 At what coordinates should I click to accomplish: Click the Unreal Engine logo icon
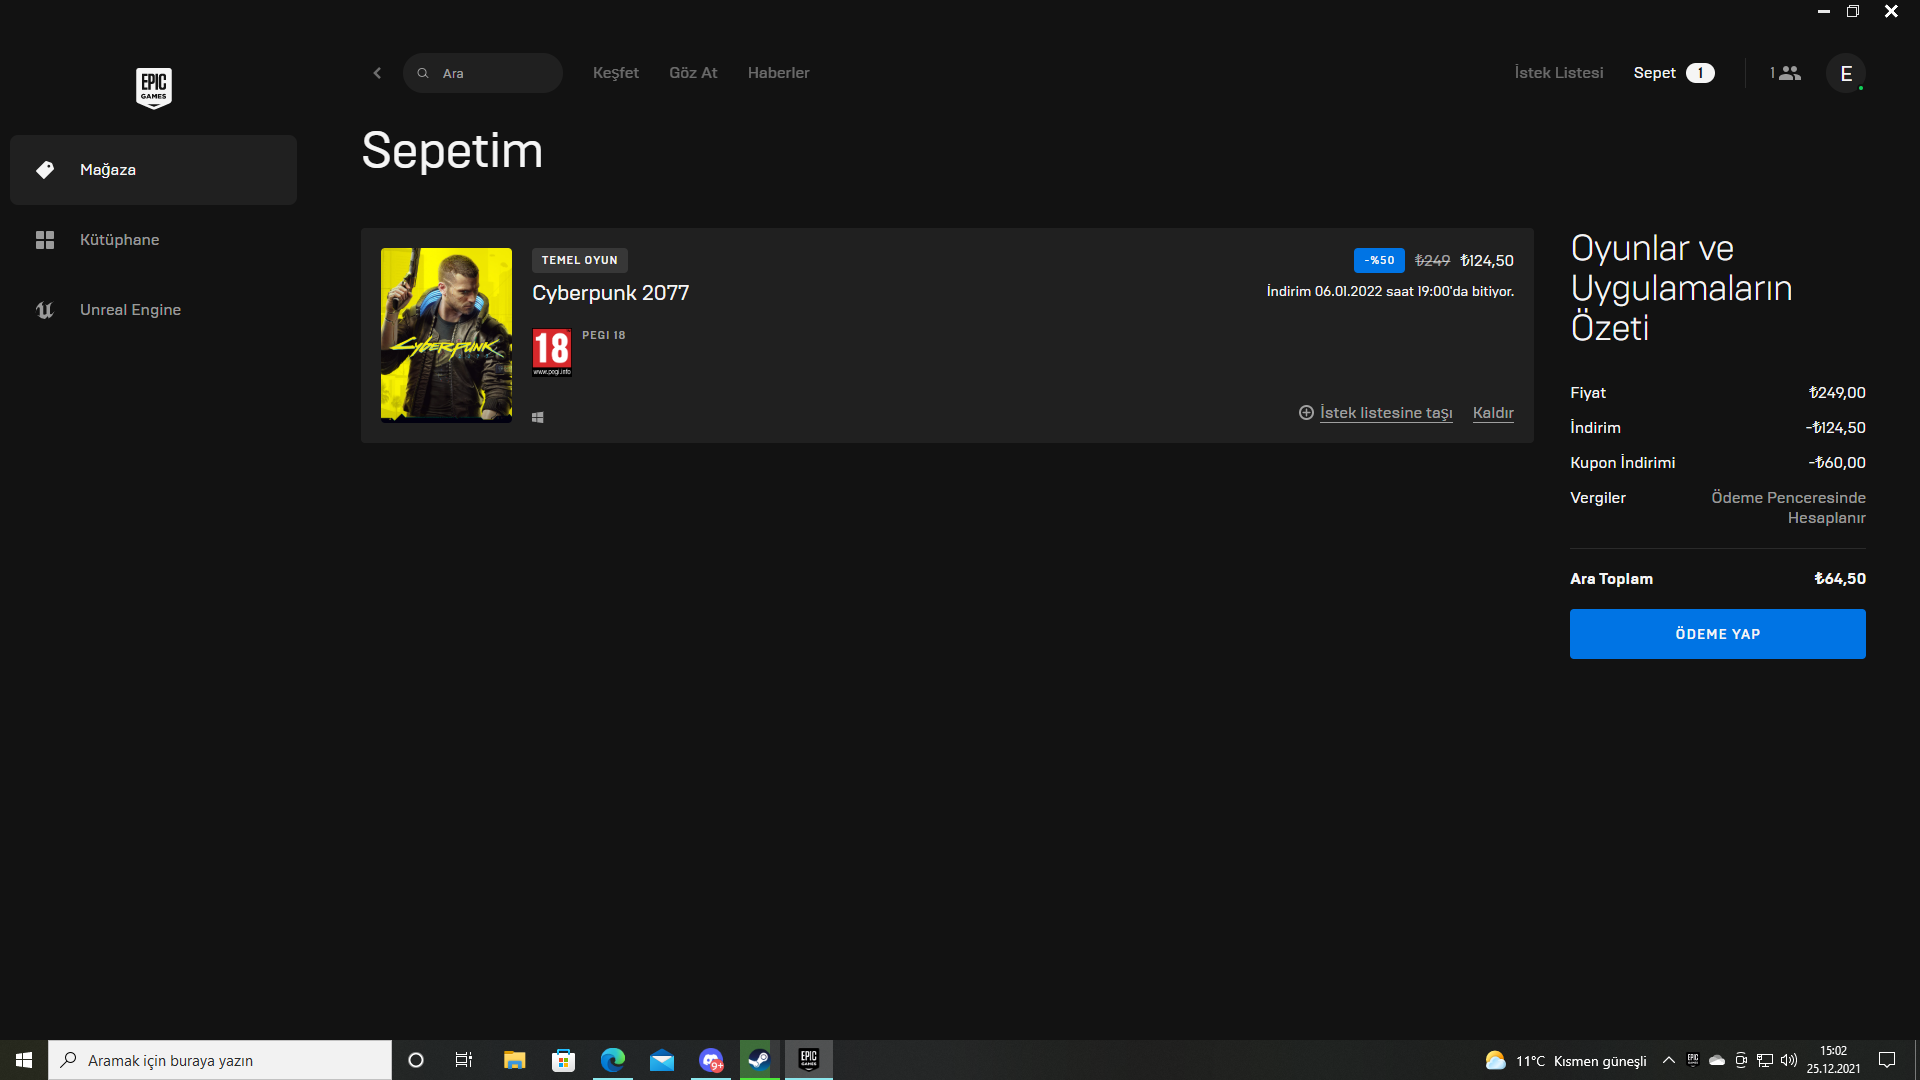[x=45, y=310]
